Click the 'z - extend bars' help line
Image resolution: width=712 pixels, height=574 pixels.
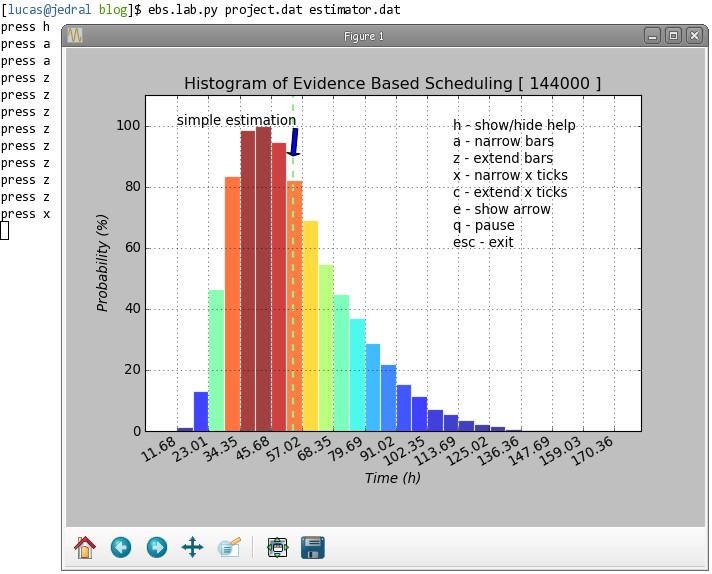click(x=503, y=158)
